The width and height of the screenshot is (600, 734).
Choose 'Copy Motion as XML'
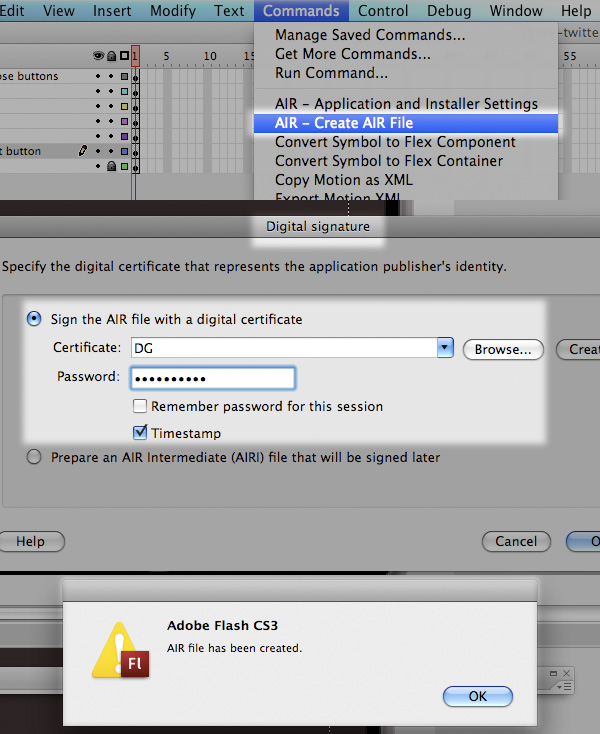pyautogui.click(x=406, y=180)
